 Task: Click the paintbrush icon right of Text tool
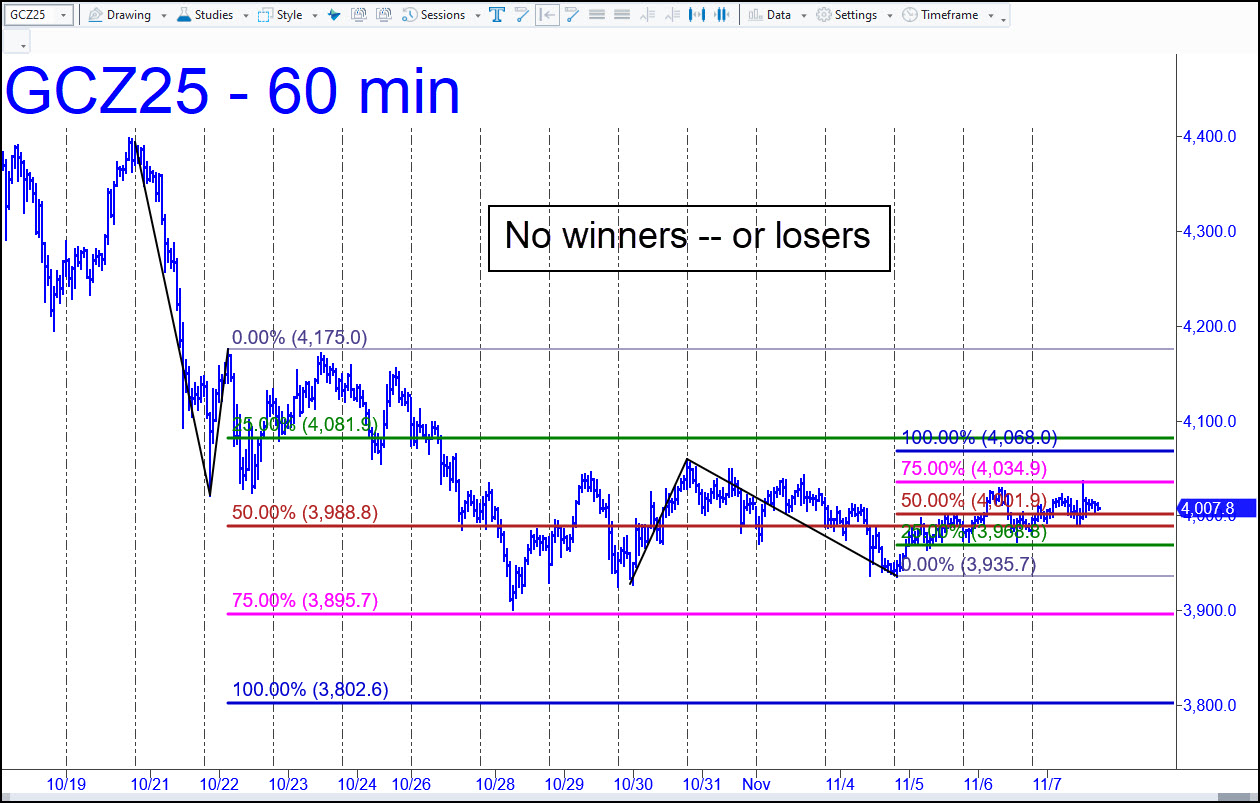pyautogui.click(x=521, y=15)
